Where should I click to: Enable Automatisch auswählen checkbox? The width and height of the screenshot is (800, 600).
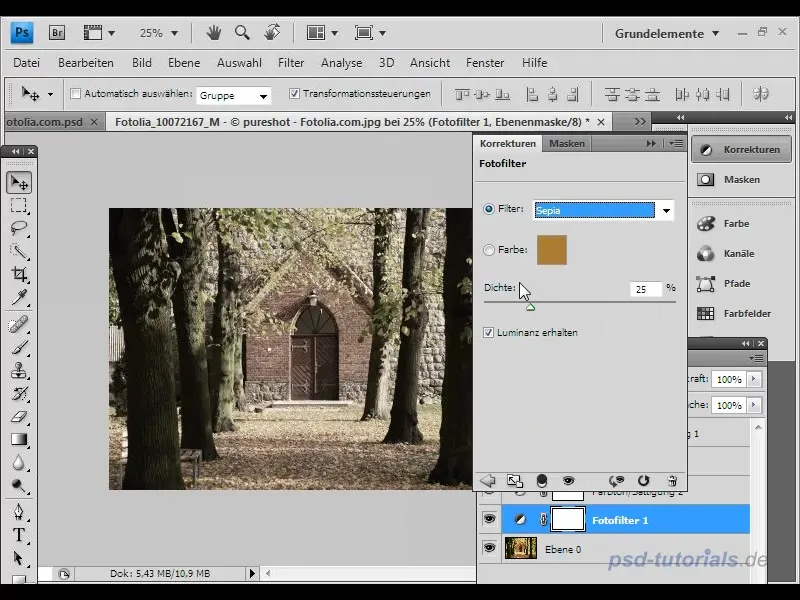(75, 94)
